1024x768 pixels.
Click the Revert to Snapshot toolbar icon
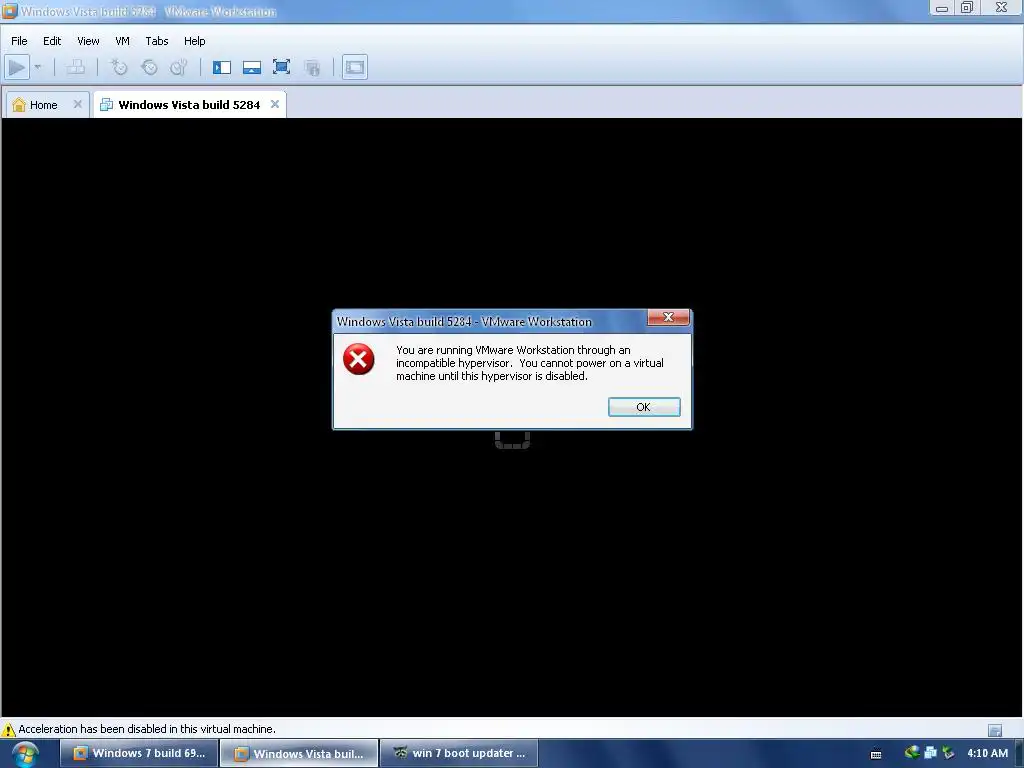pos(149,67)
